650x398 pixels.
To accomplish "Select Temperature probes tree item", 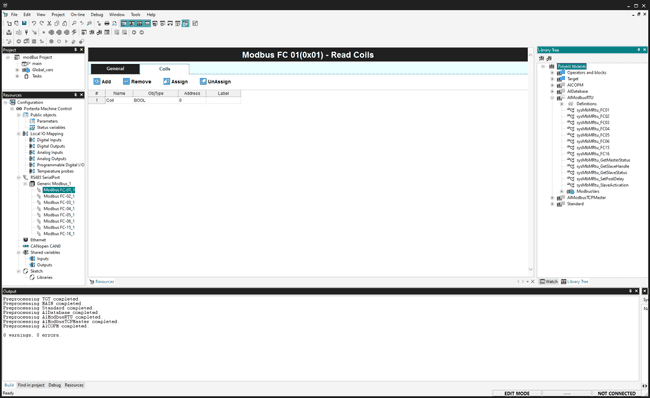I will pos(55,171).
